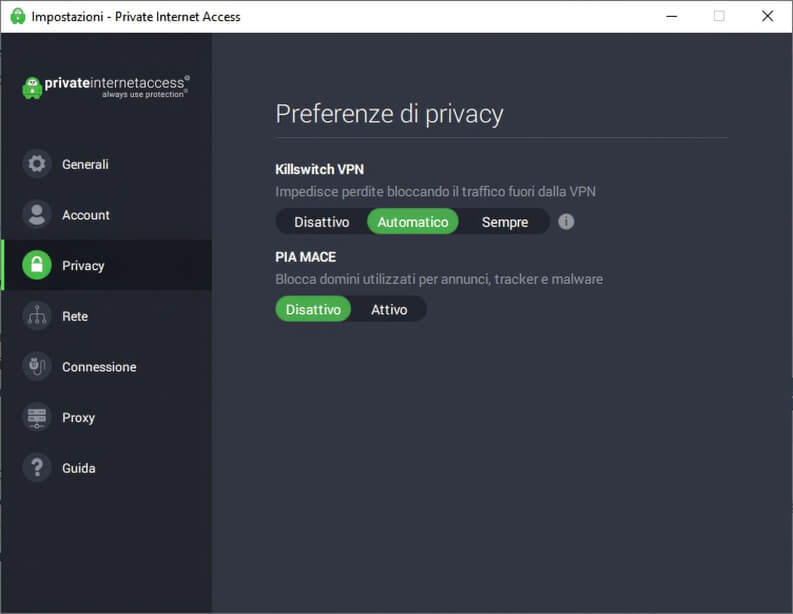The width and height of the screenshot is (793, 614).
Task: Go to the Account section
Action: (x=107, y=214)
